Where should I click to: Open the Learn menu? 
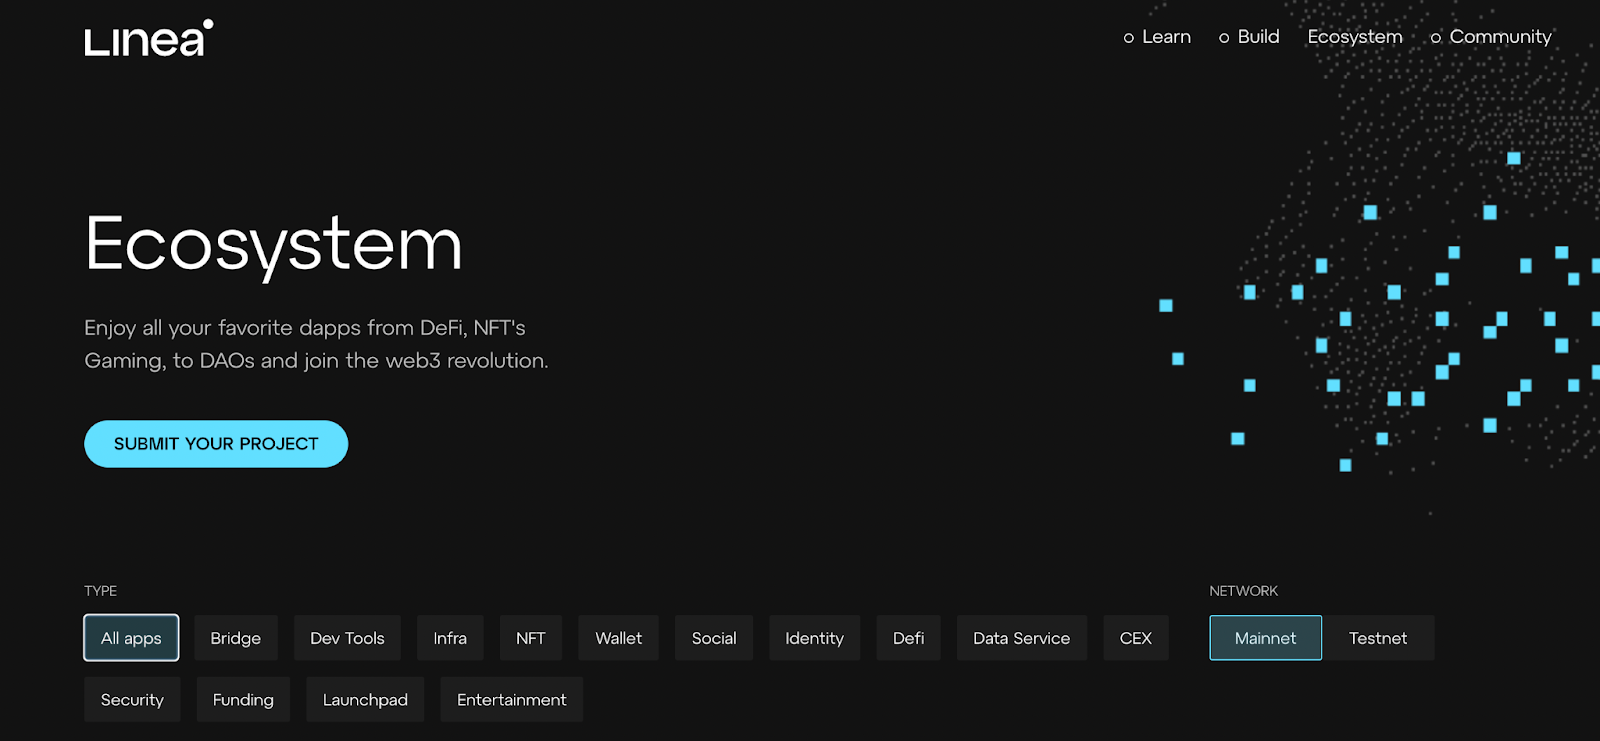pyautogui.click(x=1157, y=37)
